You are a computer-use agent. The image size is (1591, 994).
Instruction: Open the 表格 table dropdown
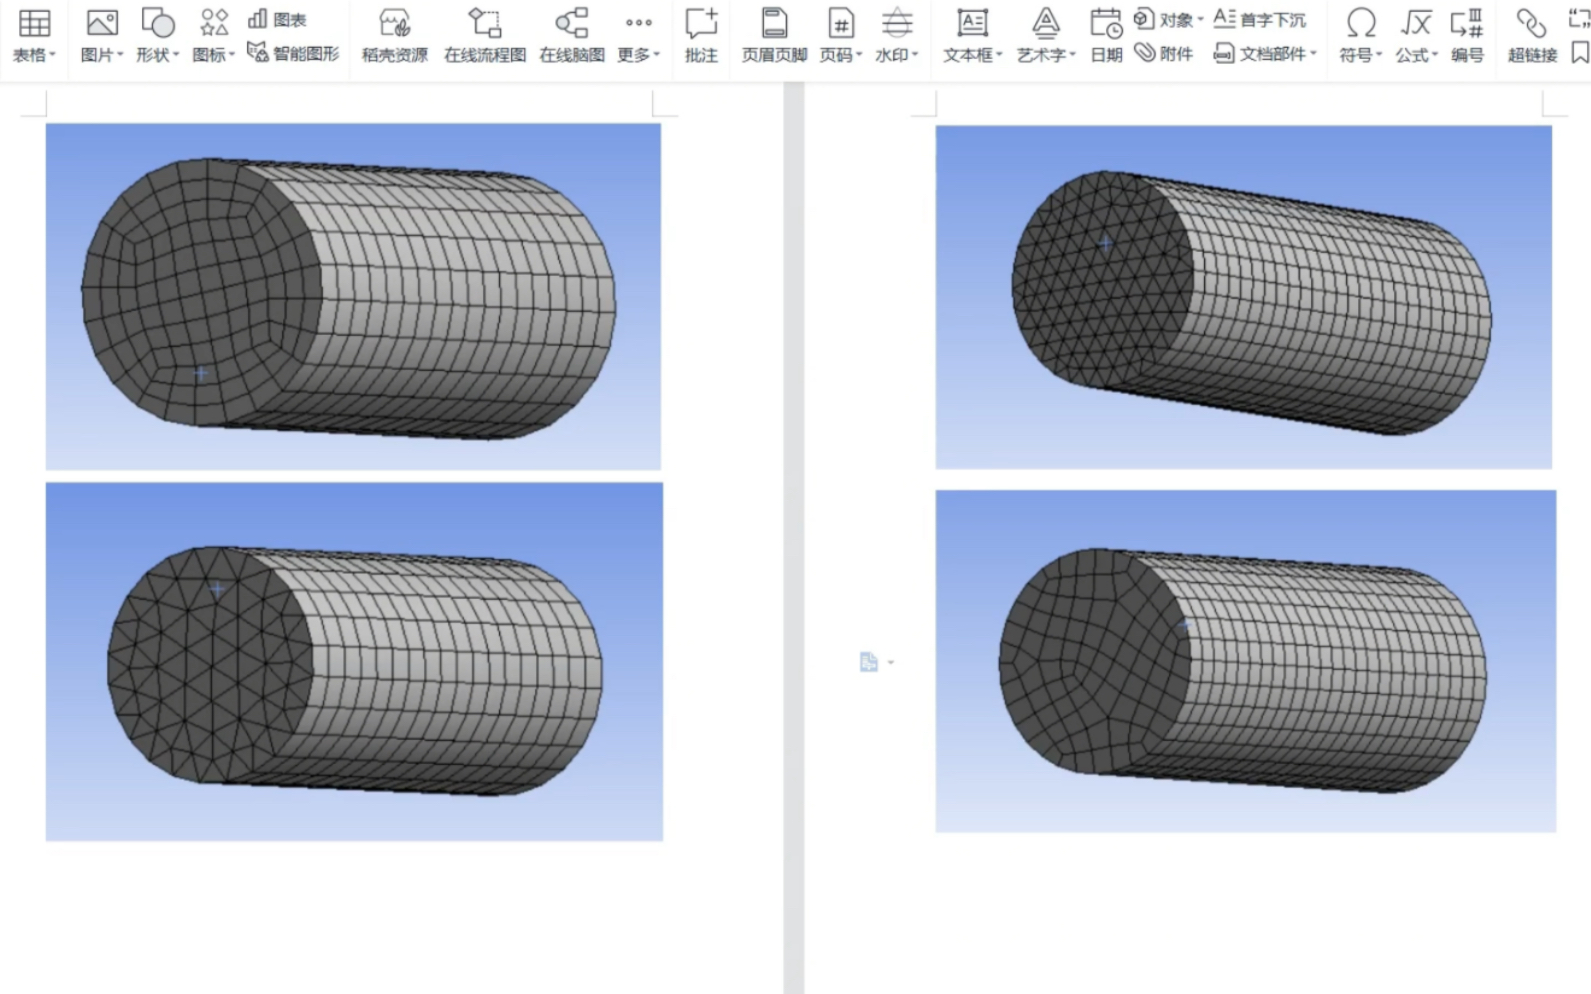point(34,55)
